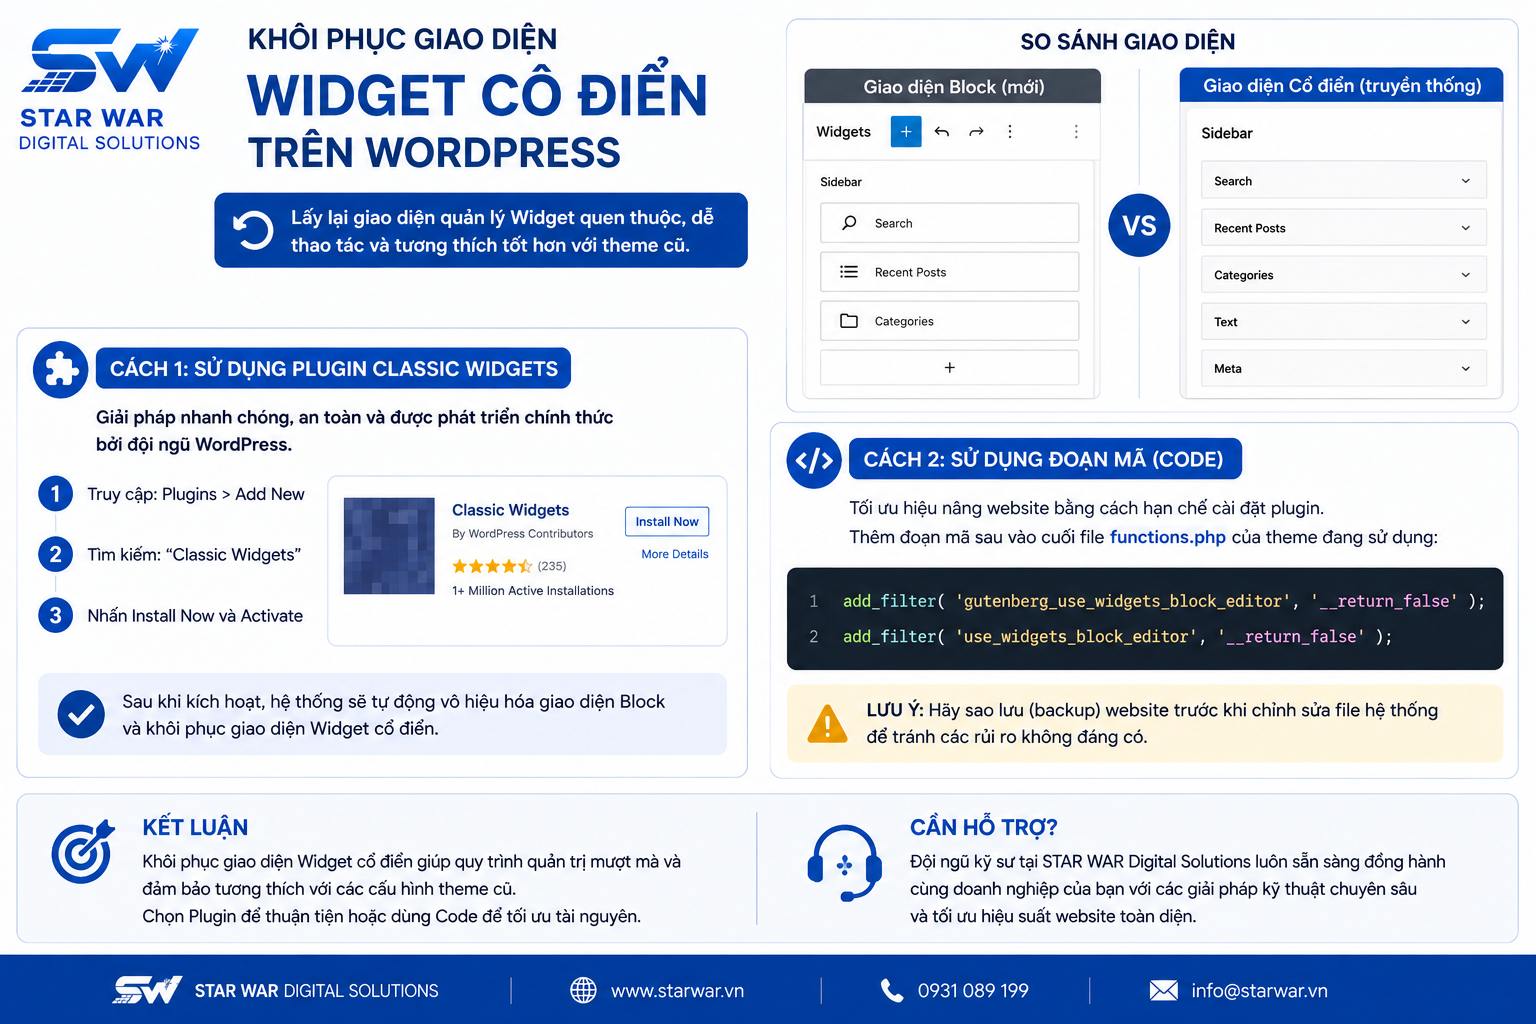Open the far-right options dots in Widgets toolbar
This screenshot has height=1024, width=1536.
[1076, 131]
